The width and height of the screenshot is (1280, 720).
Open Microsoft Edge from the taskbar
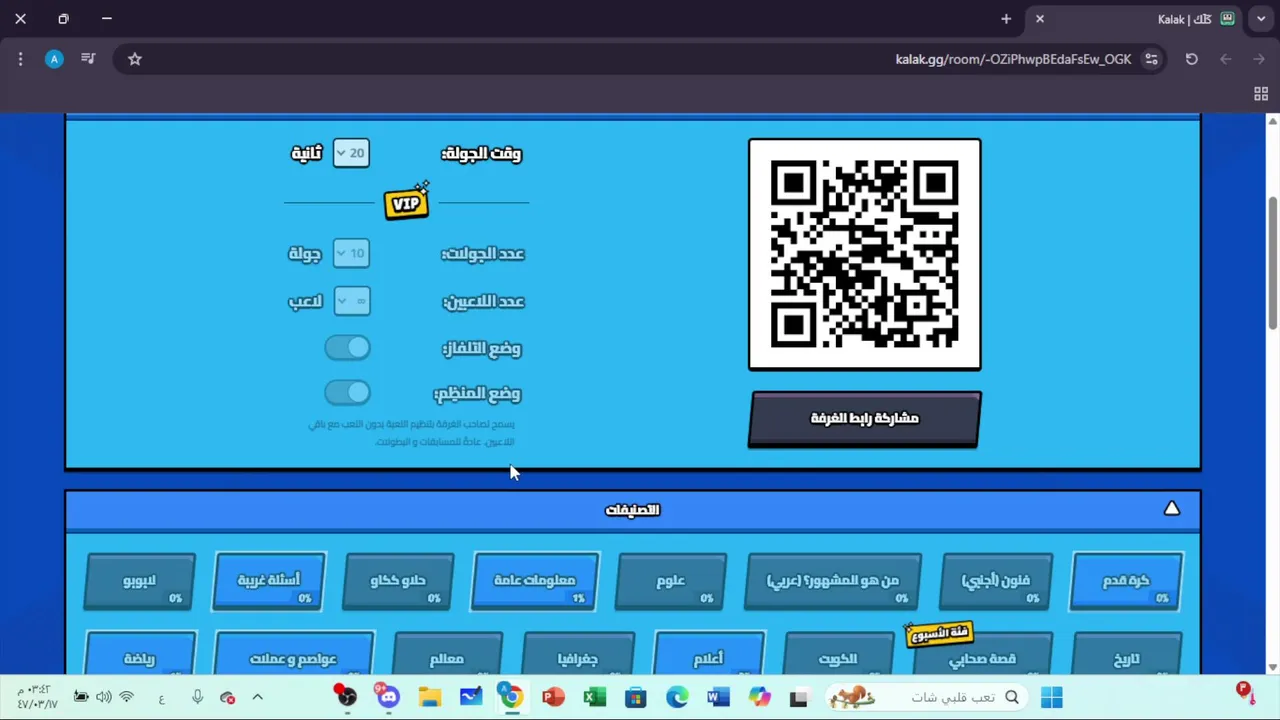click(x=677, y=697)
